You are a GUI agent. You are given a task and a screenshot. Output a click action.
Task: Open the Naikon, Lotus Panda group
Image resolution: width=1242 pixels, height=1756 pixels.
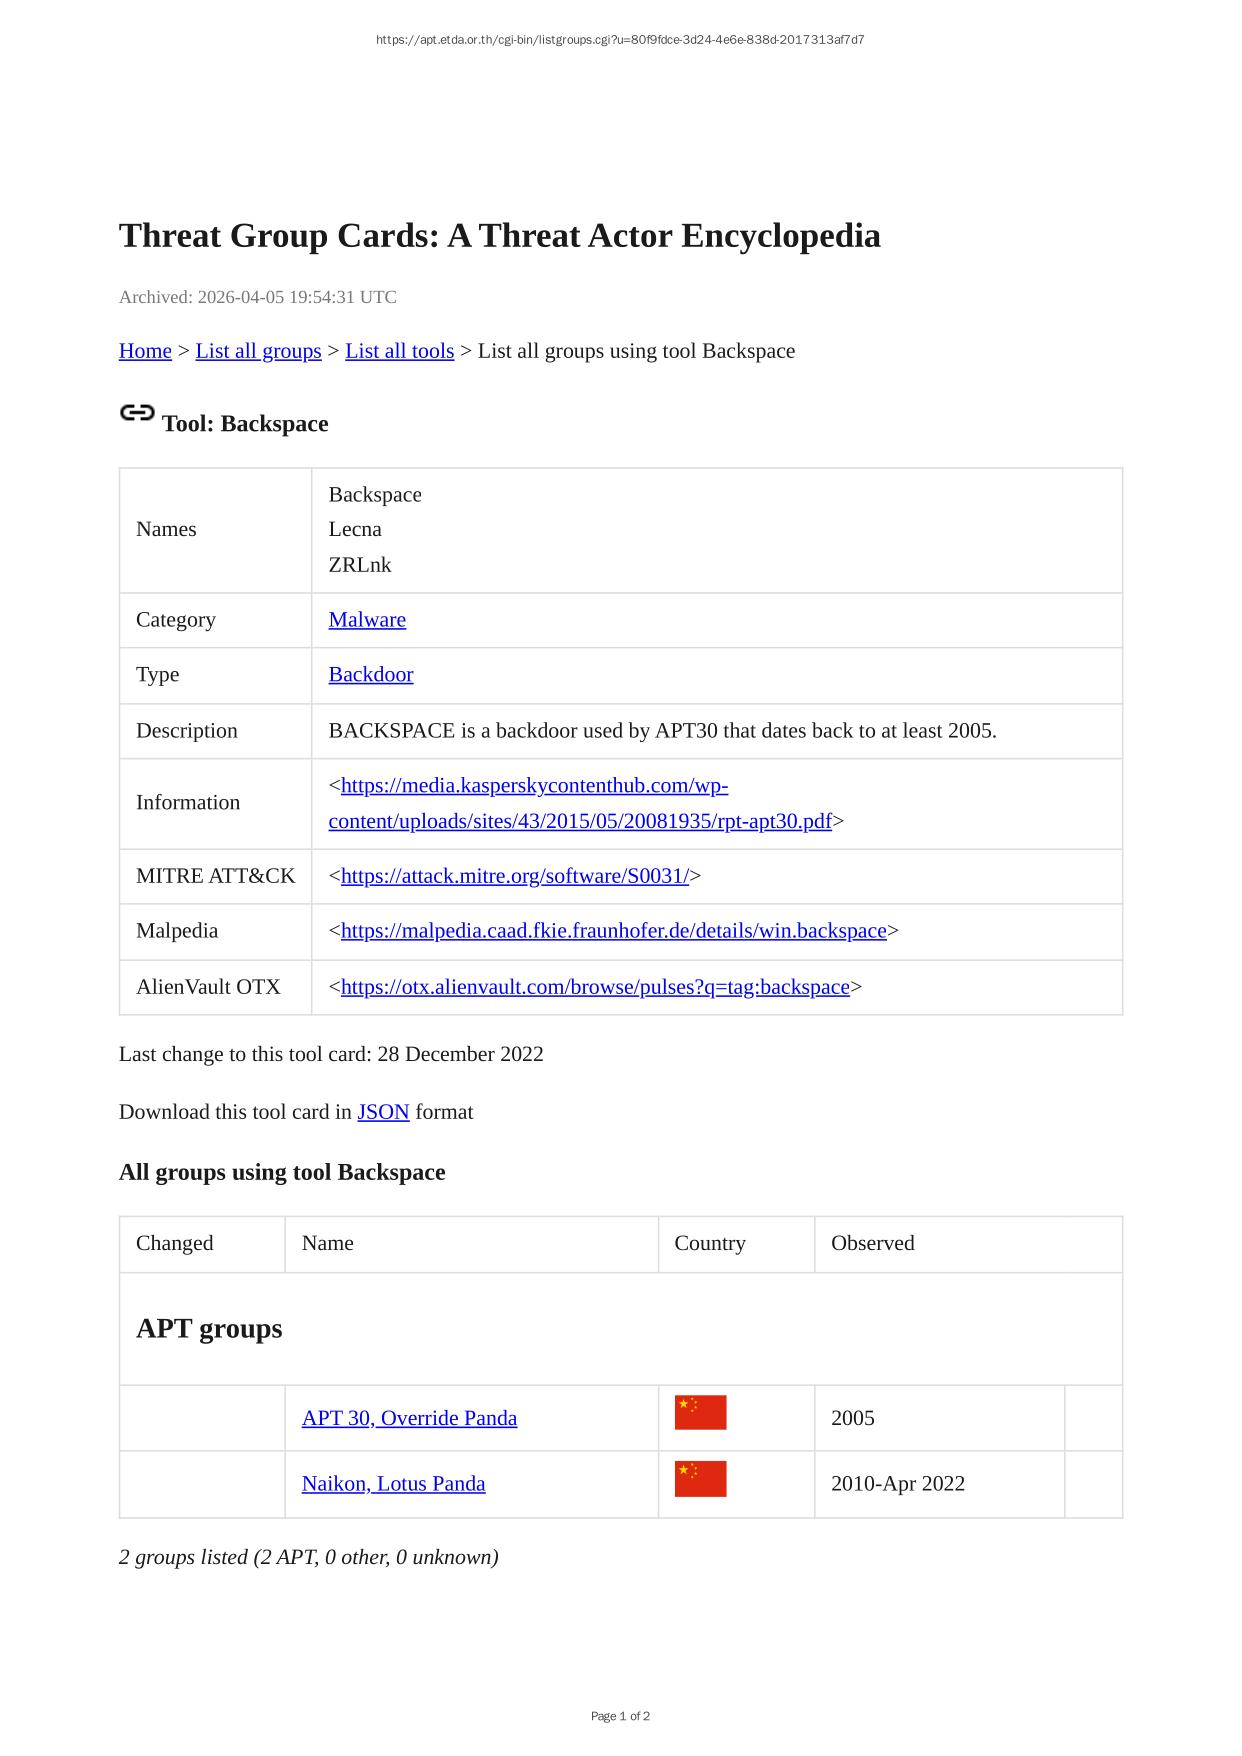point(393,1484)
